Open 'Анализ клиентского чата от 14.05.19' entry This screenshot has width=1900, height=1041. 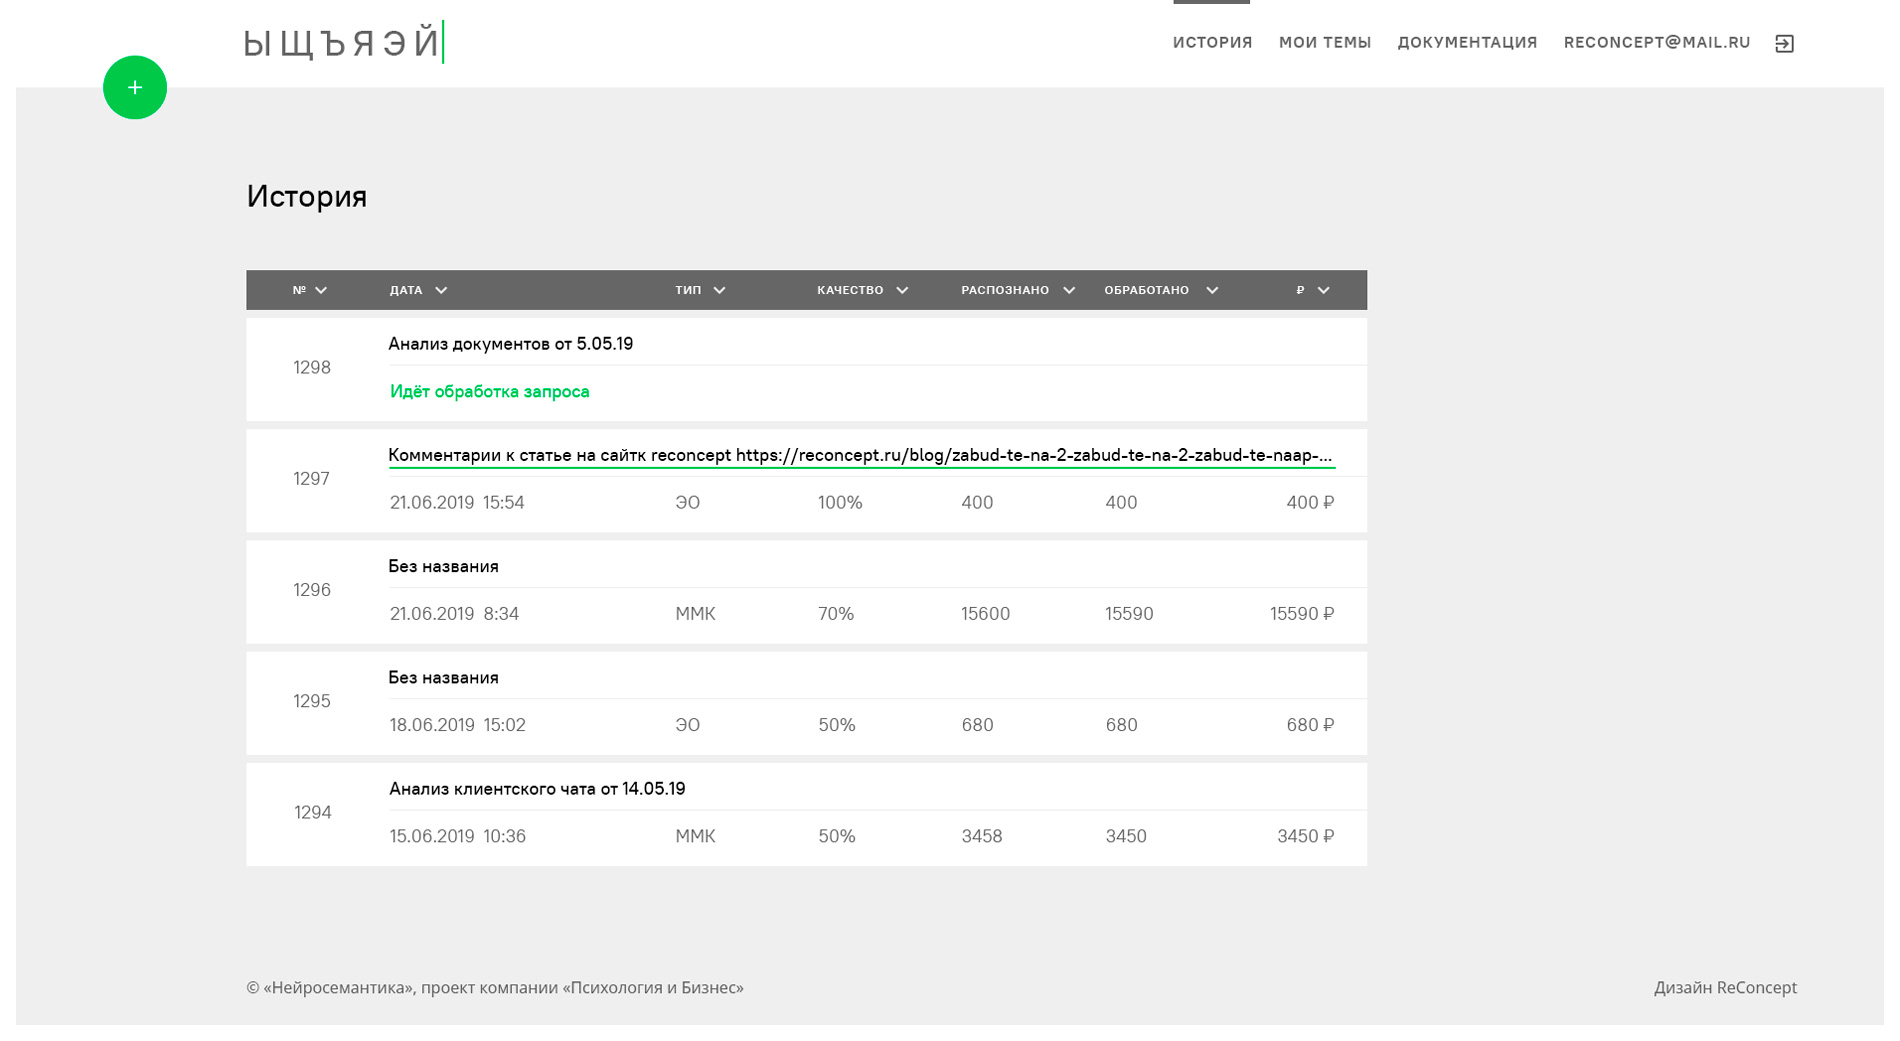pyautogui.click(x=537, y=789)
